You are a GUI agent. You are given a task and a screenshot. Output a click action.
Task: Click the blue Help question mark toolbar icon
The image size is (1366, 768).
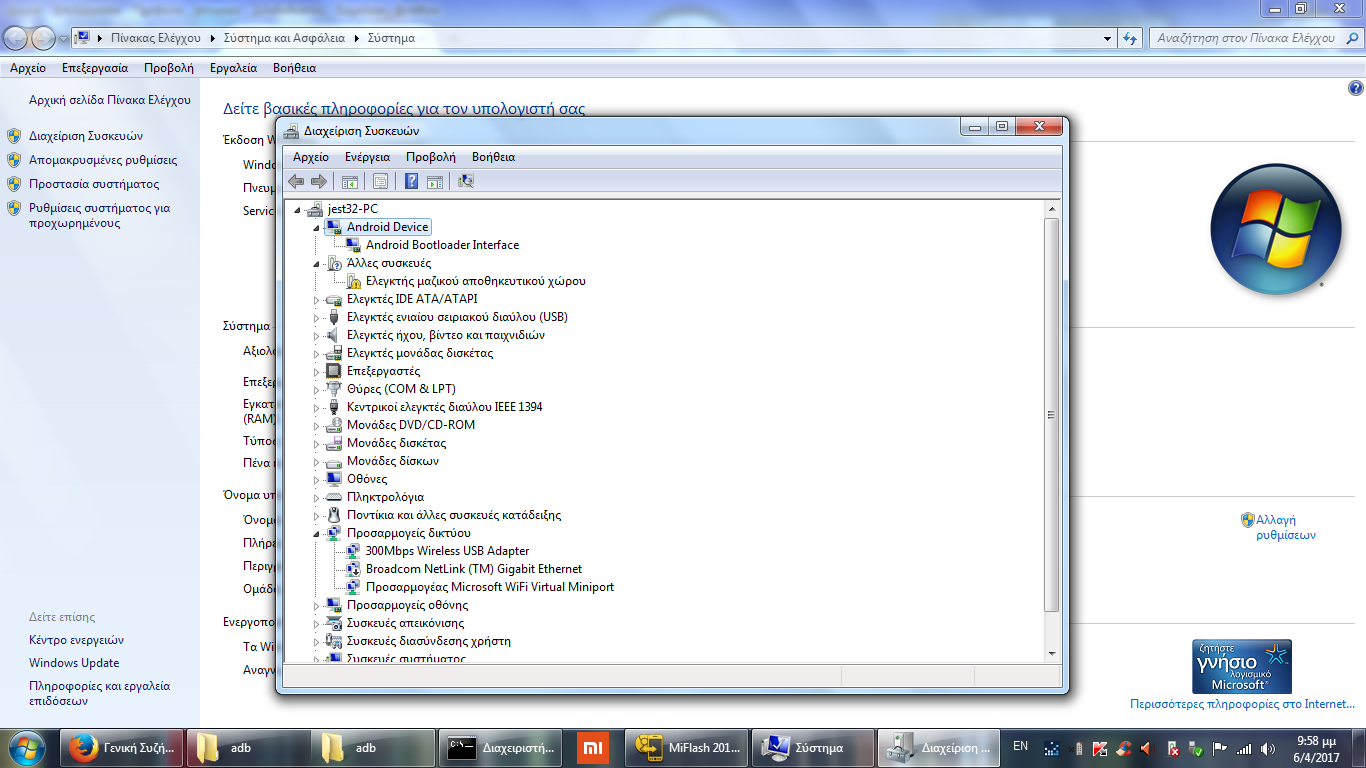(411, 181)
